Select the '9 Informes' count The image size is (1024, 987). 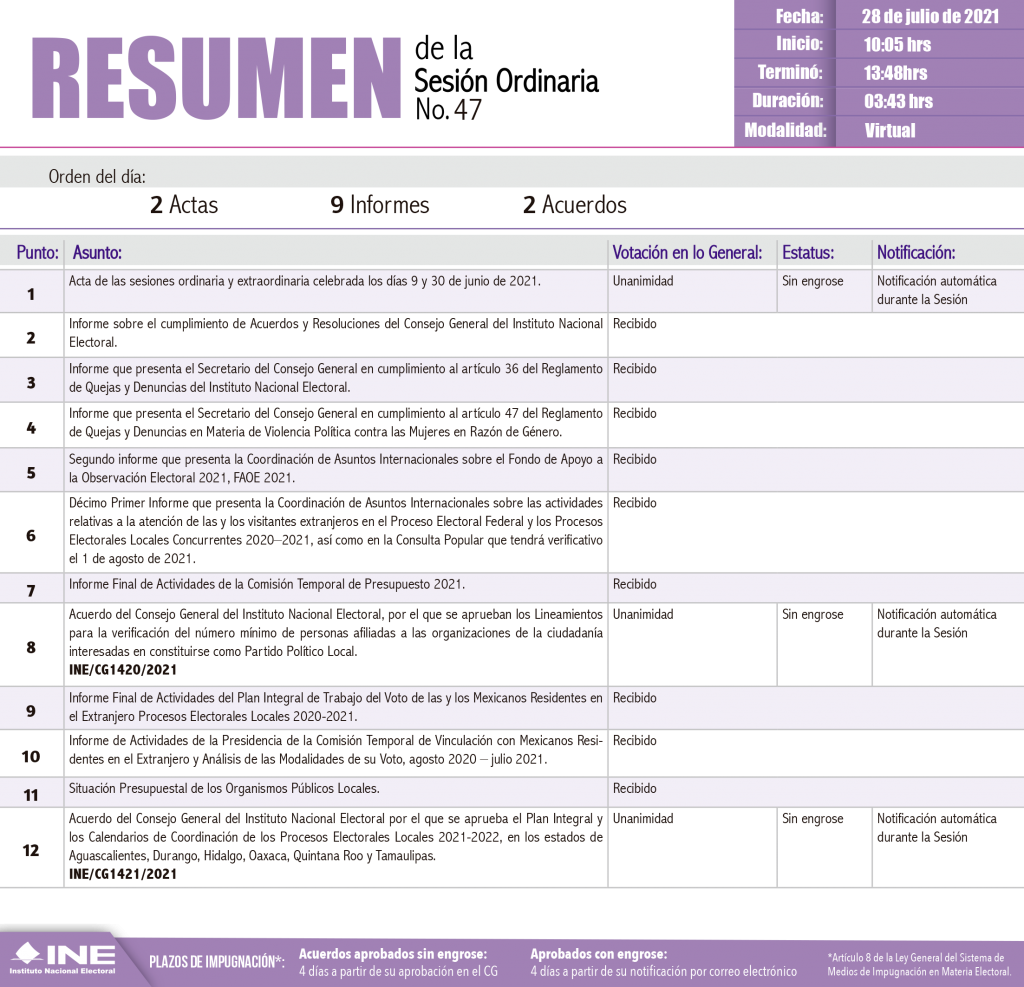[379, 204]
